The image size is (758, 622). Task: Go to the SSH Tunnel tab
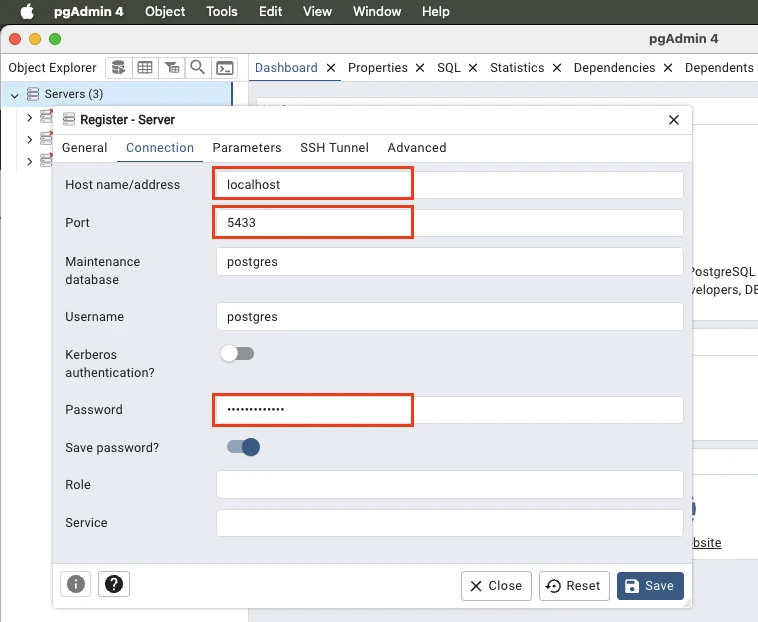(334, 148)
